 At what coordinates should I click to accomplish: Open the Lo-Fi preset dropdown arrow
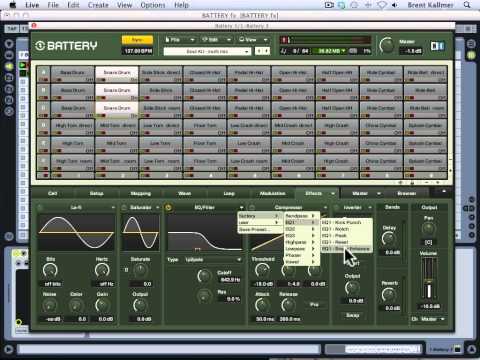[x=113, y=208]
